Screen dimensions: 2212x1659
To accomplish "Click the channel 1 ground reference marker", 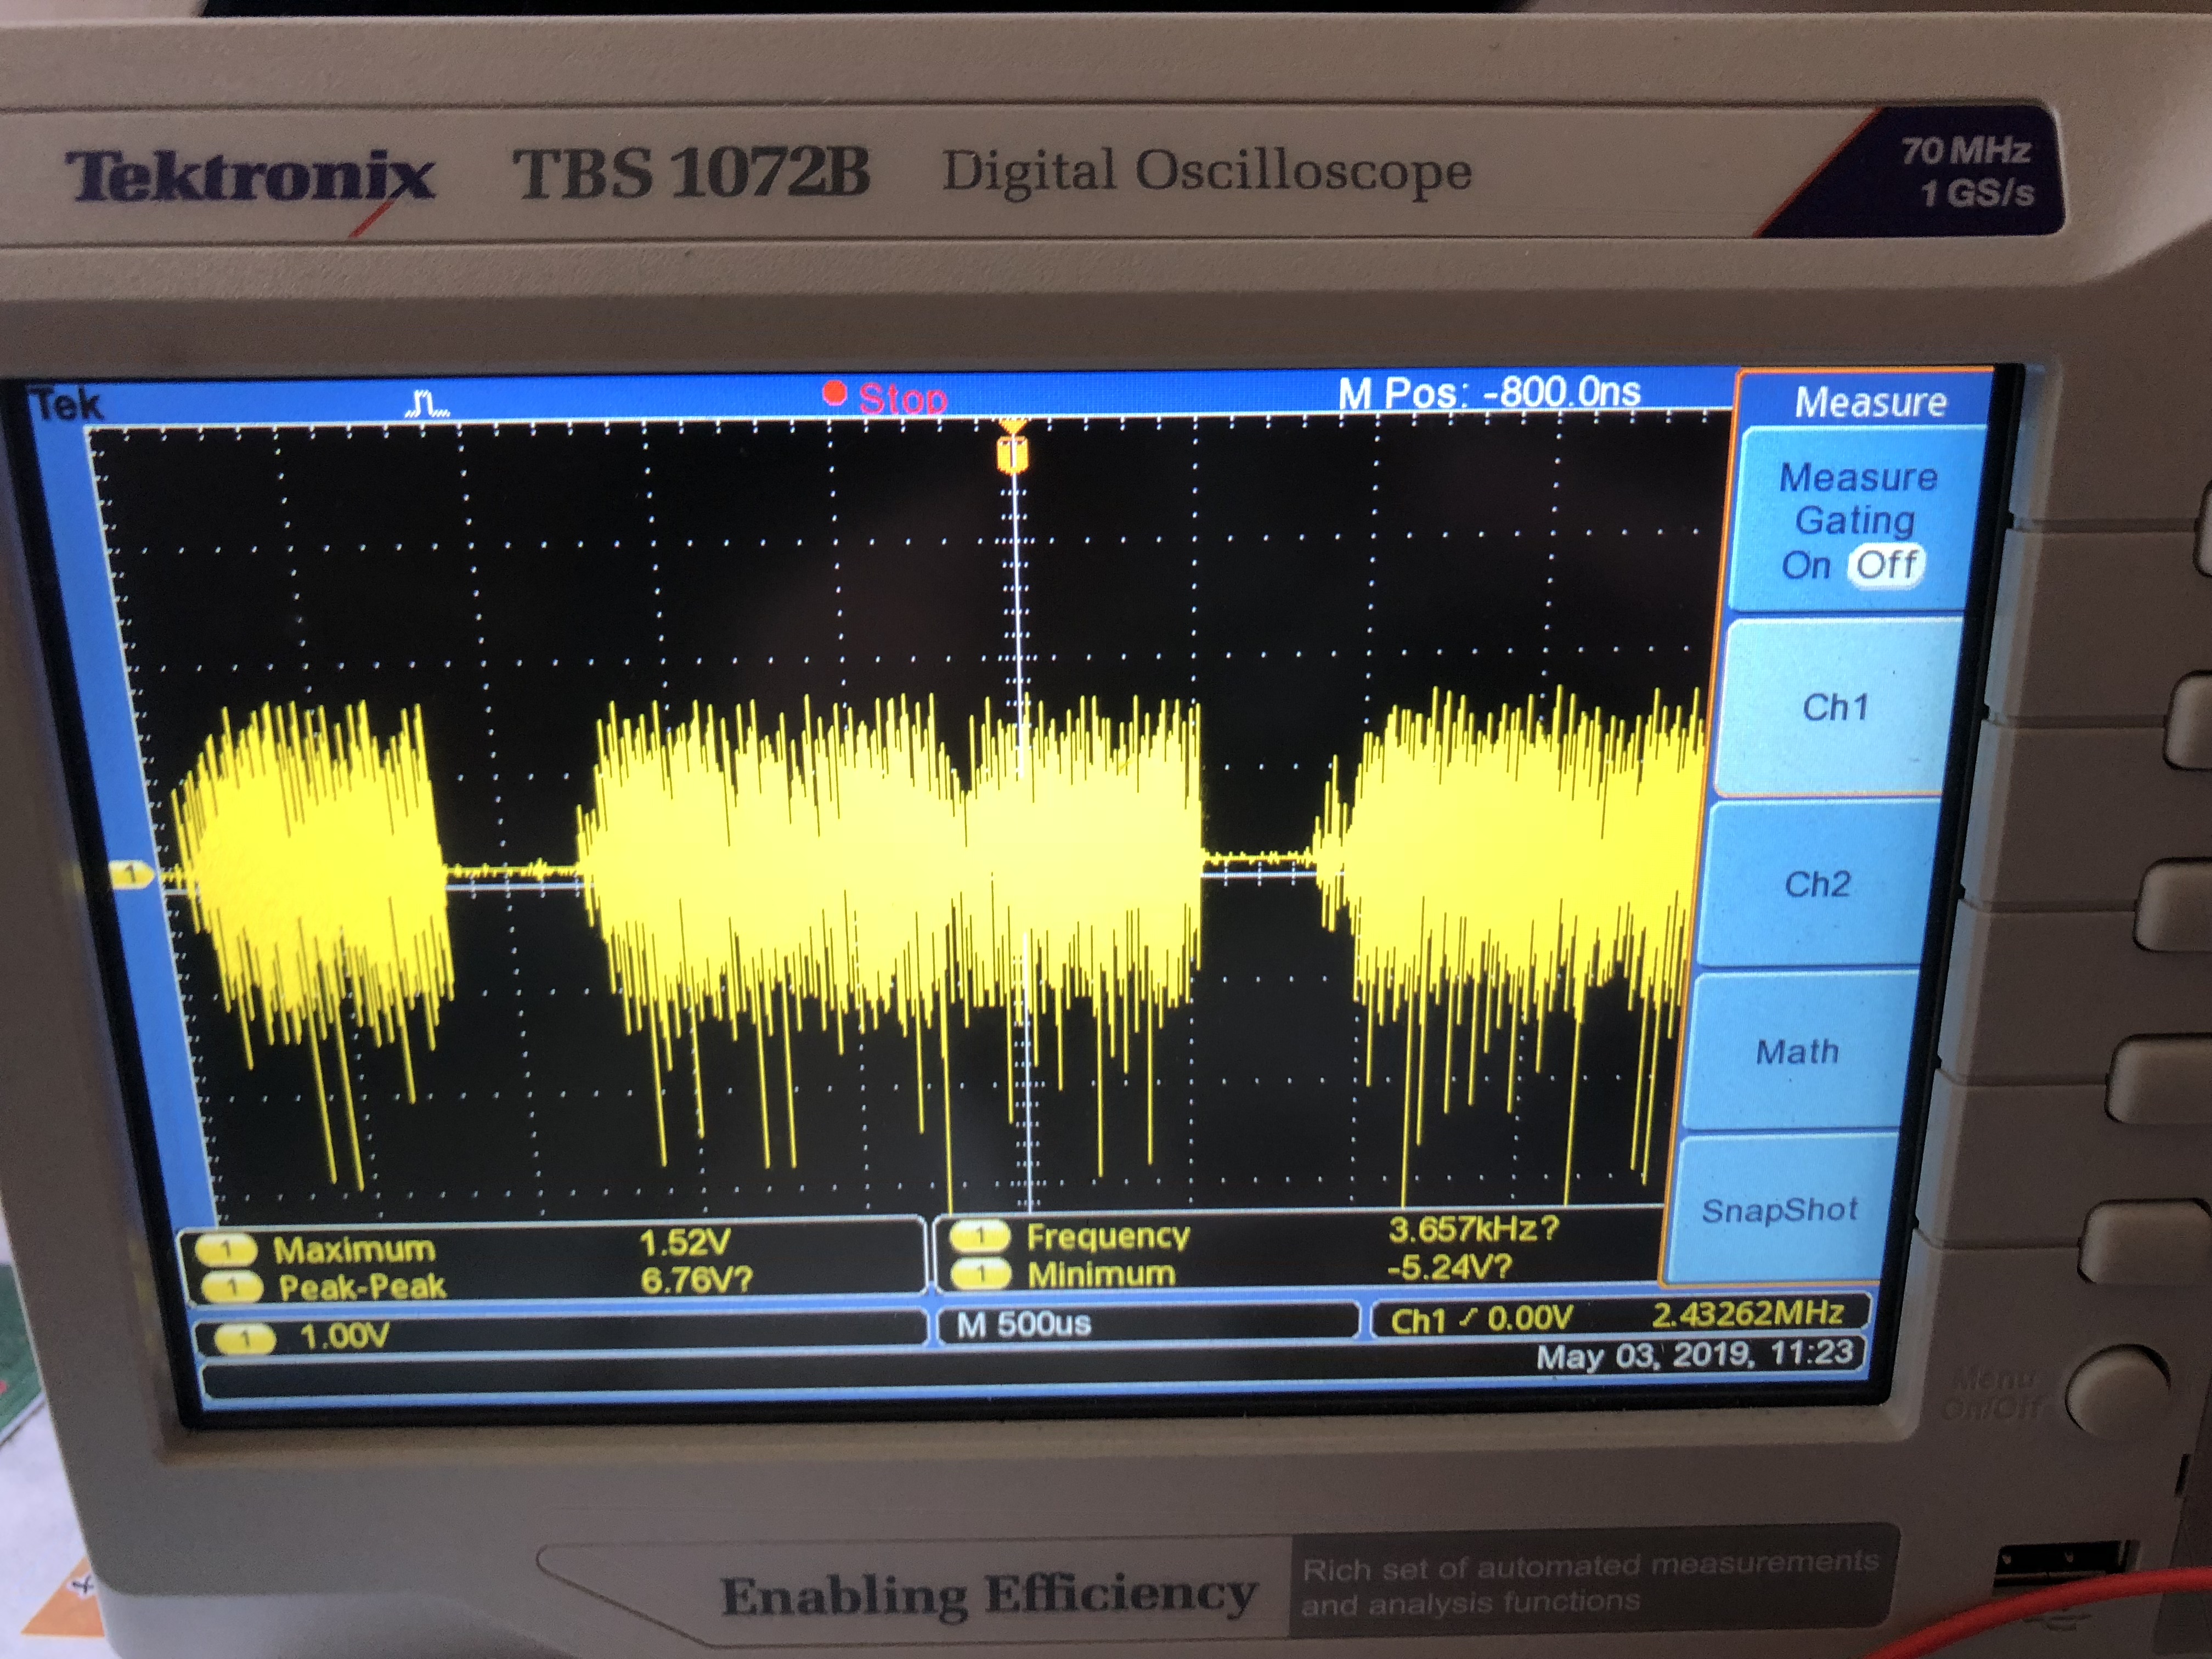I will [131, 876].
